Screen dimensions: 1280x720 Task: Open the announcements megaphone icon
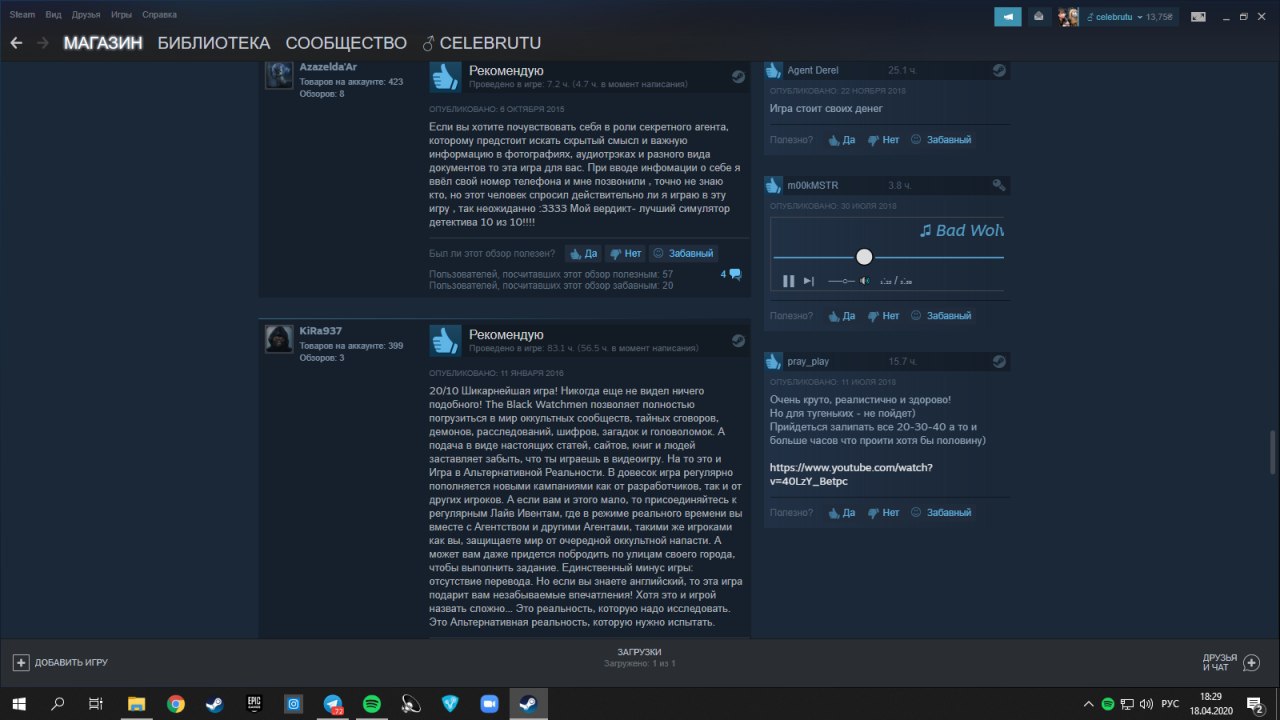pos(1008,16)
